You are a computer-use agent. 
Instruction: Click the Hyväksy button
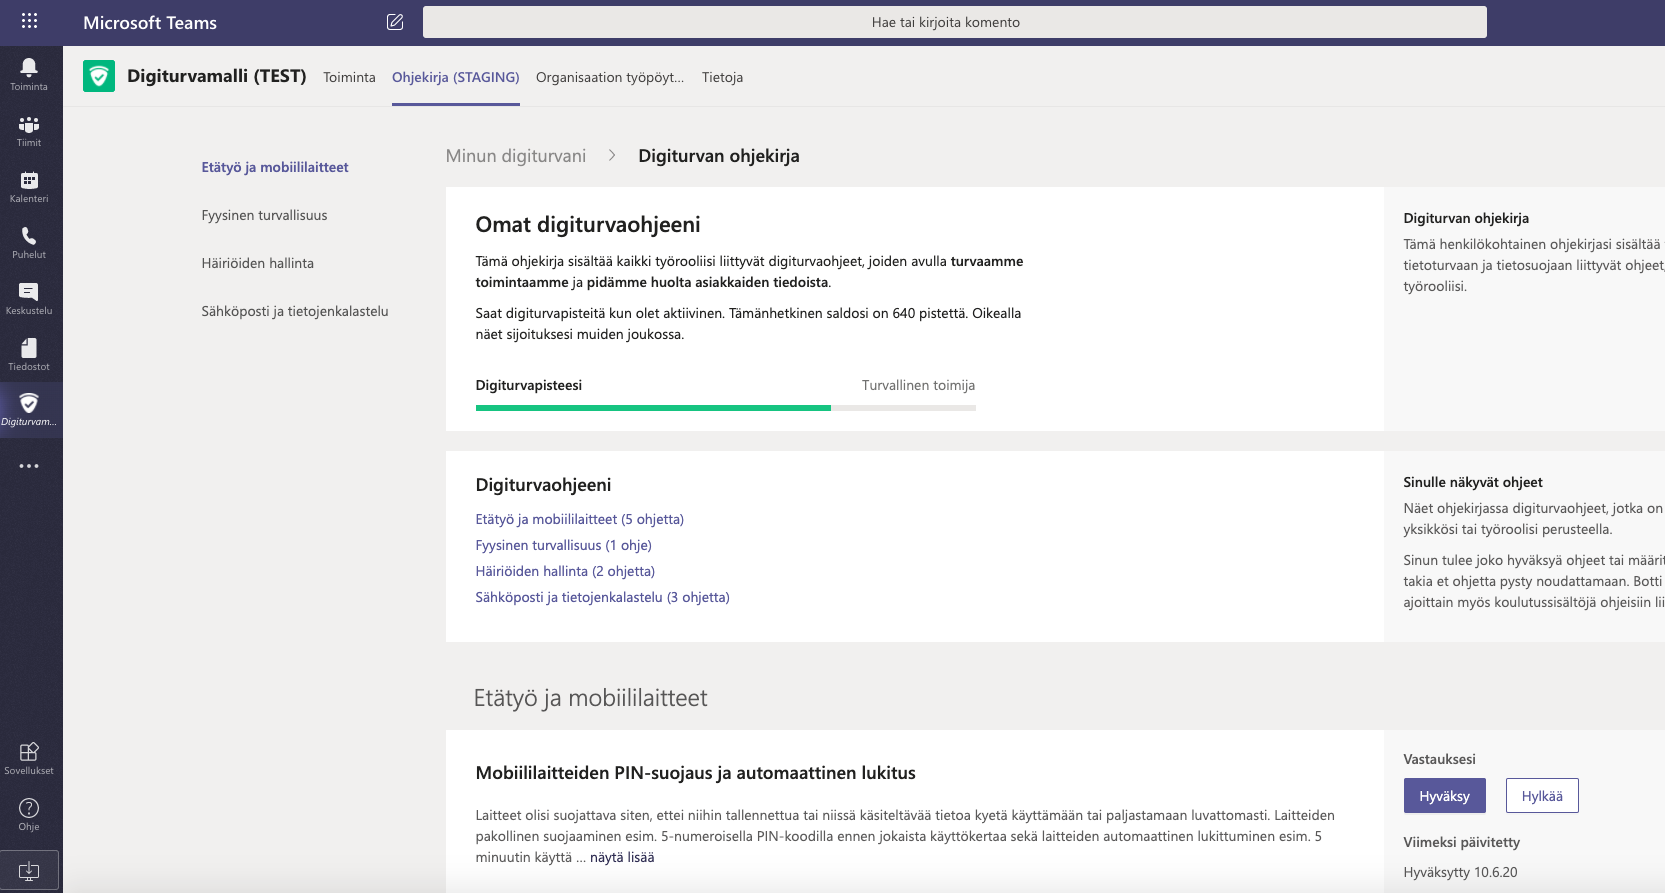[1445, 796]
